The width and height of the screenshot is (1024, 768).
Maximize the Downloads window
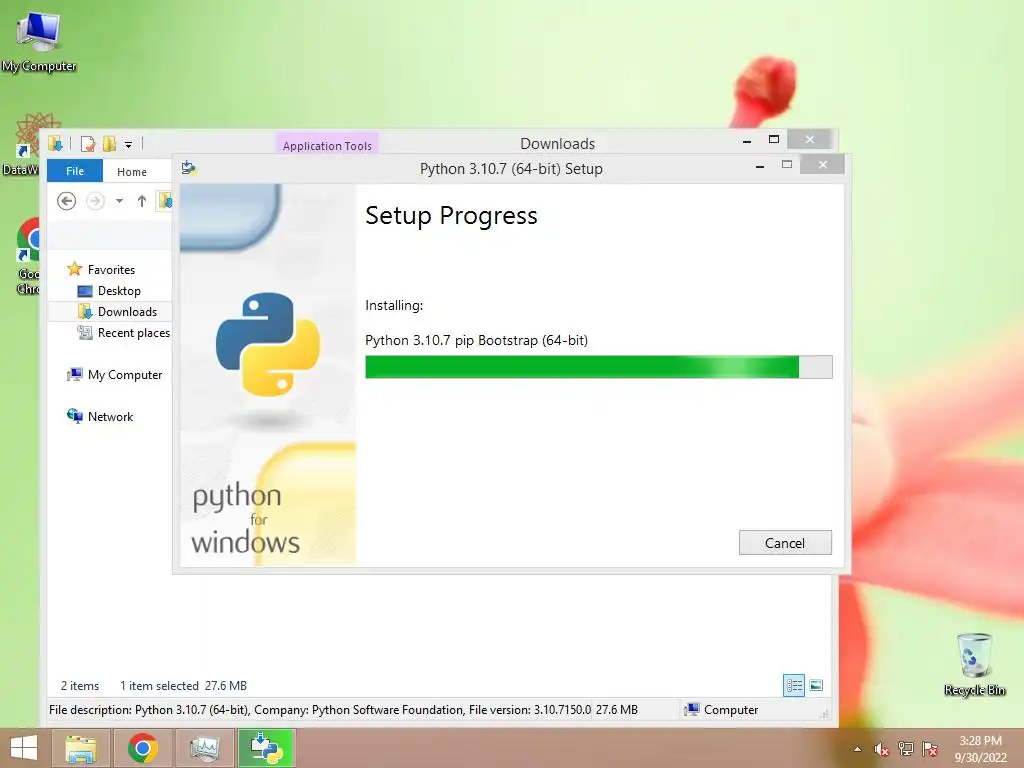click(x=774, y=139)
